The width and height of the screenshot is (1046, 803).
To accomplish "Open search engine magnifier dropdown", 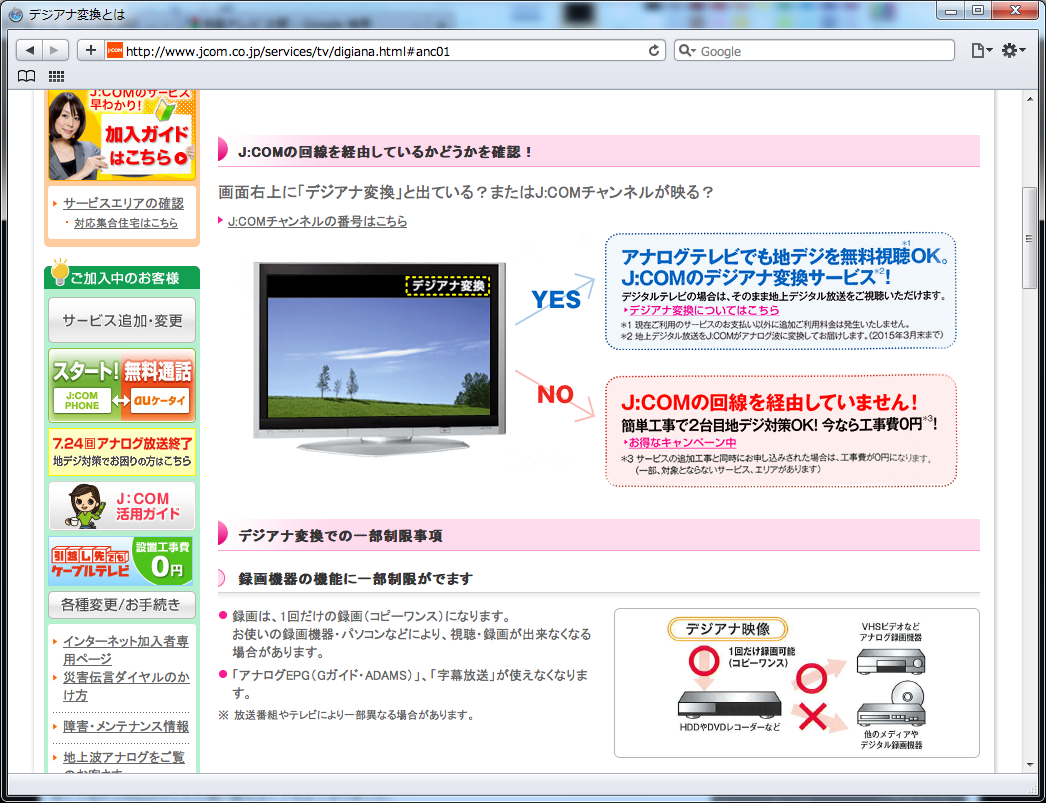I will point(687,51).
